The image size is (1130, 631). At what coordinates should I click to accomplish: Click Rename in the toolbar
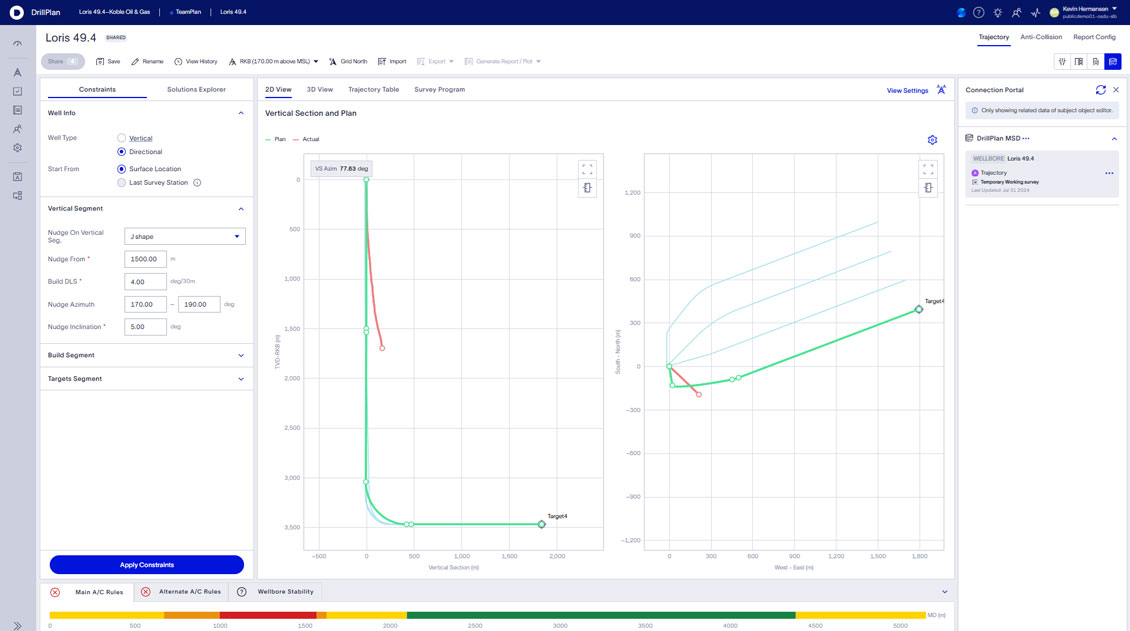coord(147,62)
